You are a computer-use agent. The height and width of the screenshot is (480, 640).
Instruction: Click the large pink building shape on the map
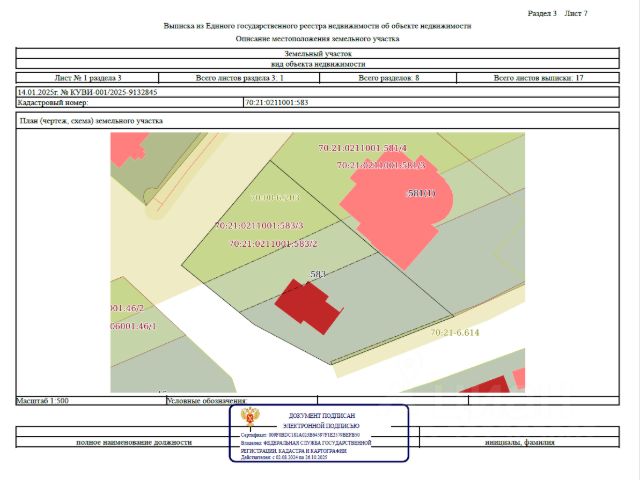(395, 212)
